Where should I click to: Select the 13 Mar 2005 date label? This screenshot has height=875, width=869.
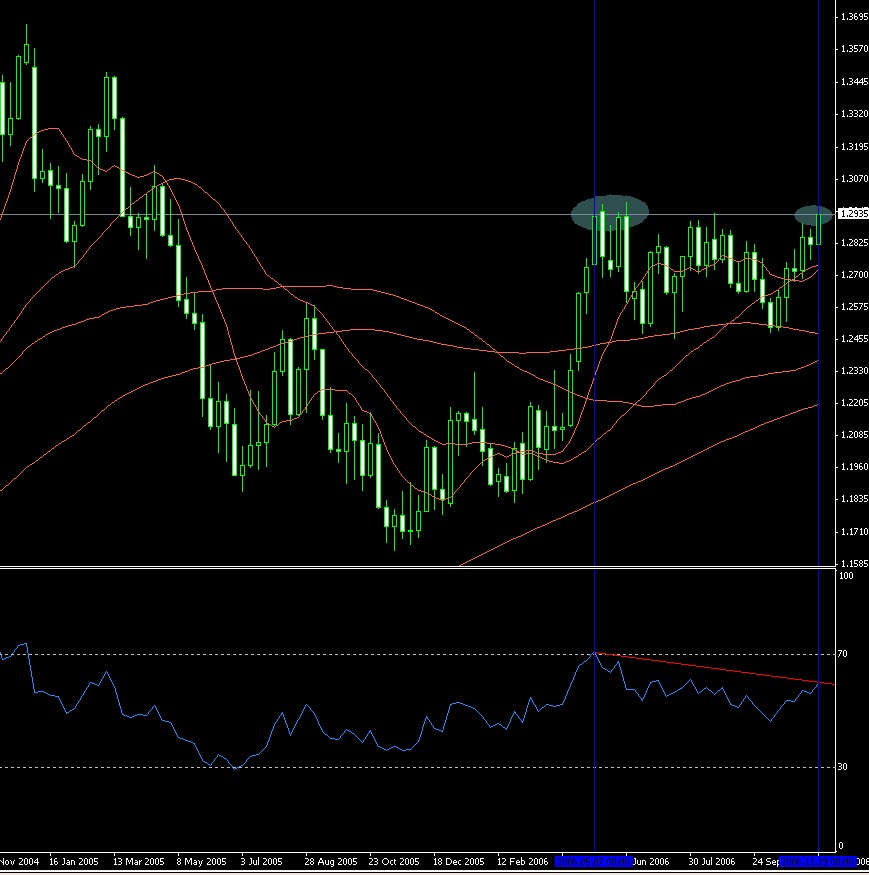click(138, 862)
